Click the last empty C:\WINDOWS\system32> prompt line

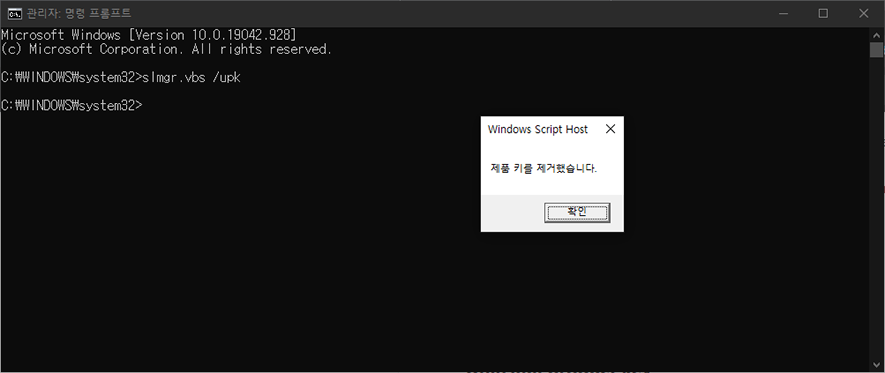click(x=72, y=106)
